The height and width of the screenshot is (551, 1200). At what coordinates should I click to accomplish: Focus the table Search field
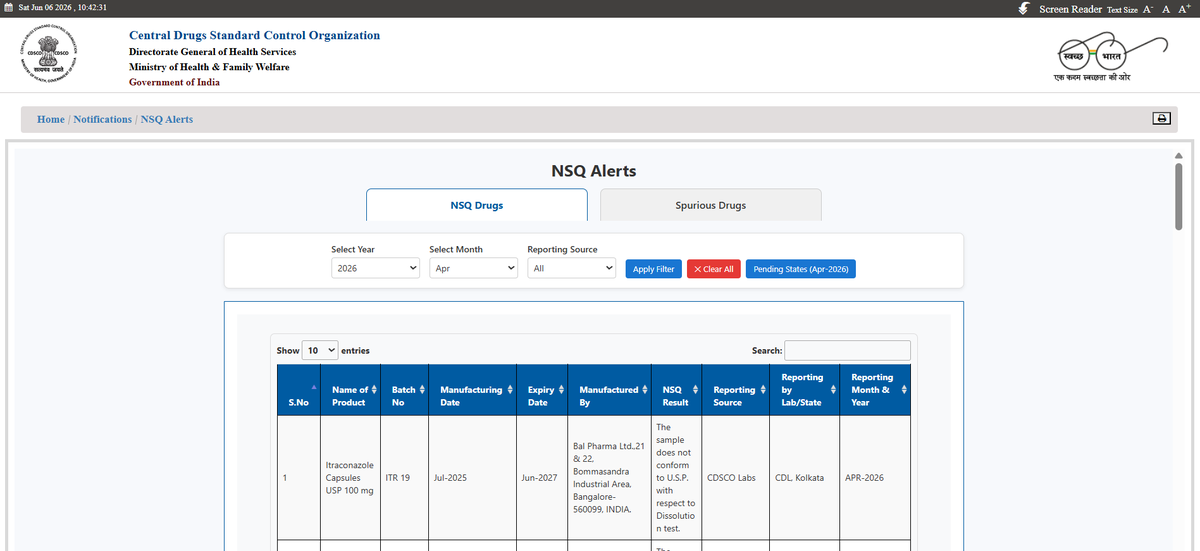click(x=847, y=350)
